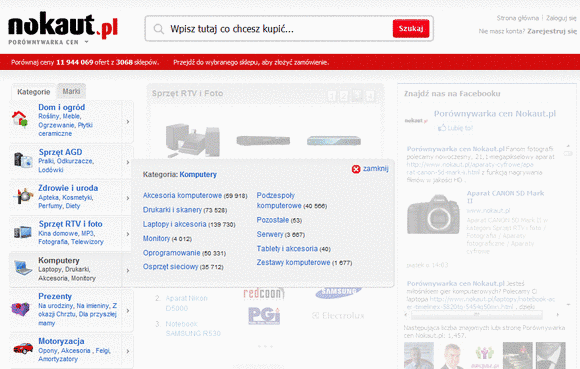
Task: Click the Dom i ogród house icon
Action: 20,119
